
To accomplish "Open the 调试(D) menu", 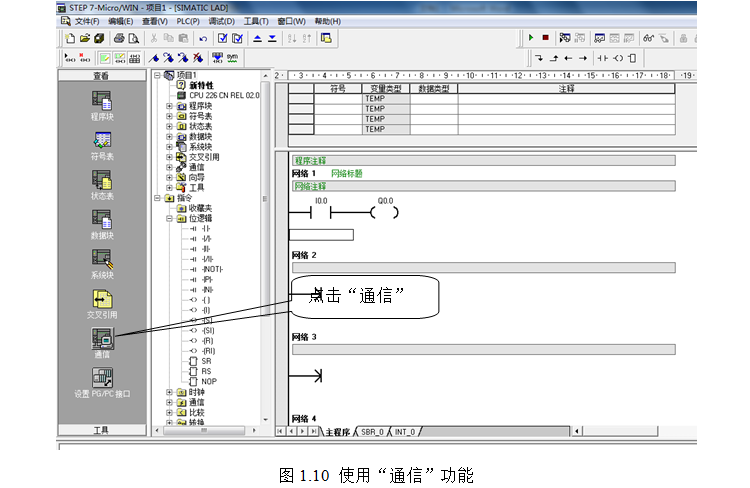I will click(x=221, y=22).
